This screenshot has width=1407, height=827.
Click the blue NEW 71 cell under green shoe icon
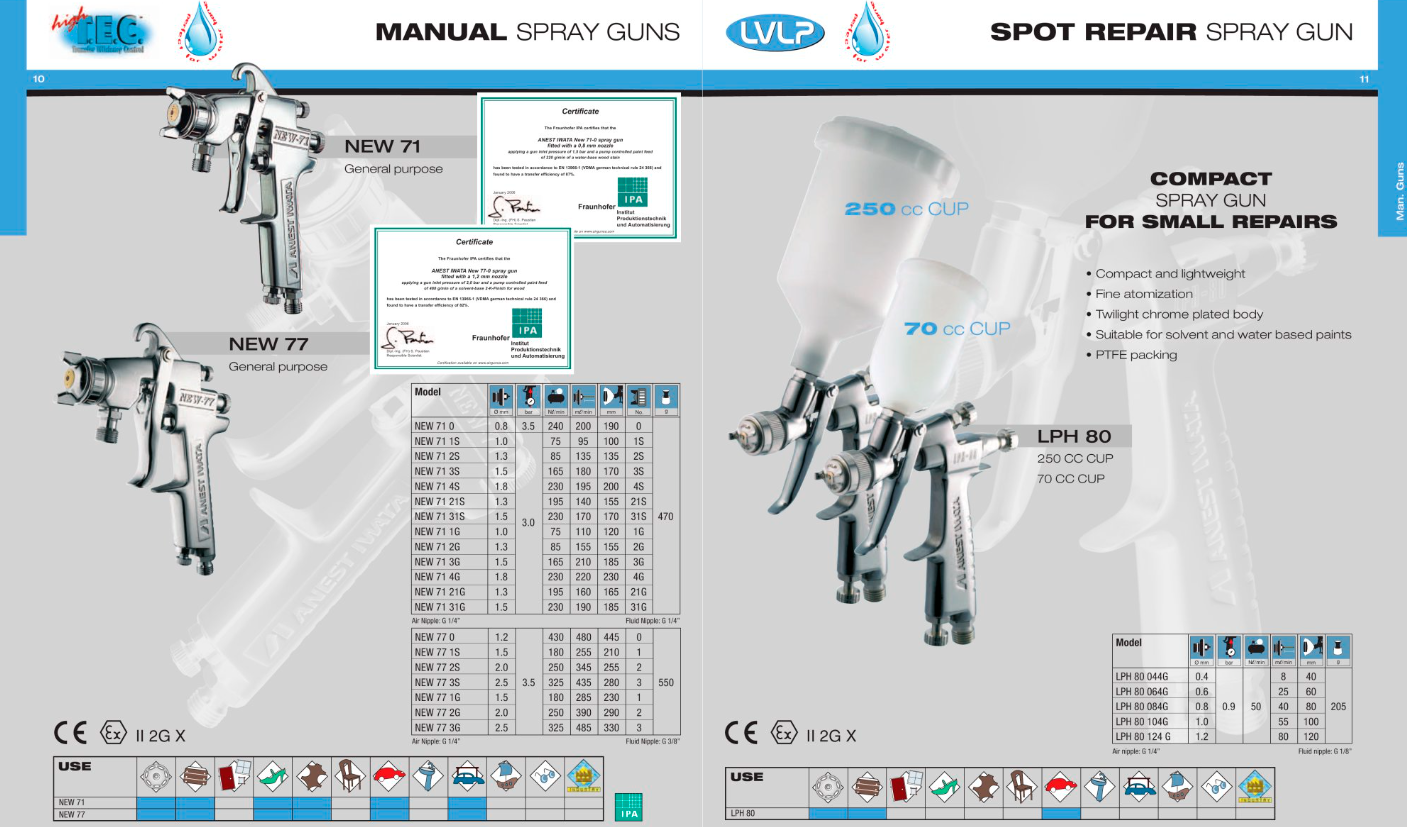click(x=272, y=802)
